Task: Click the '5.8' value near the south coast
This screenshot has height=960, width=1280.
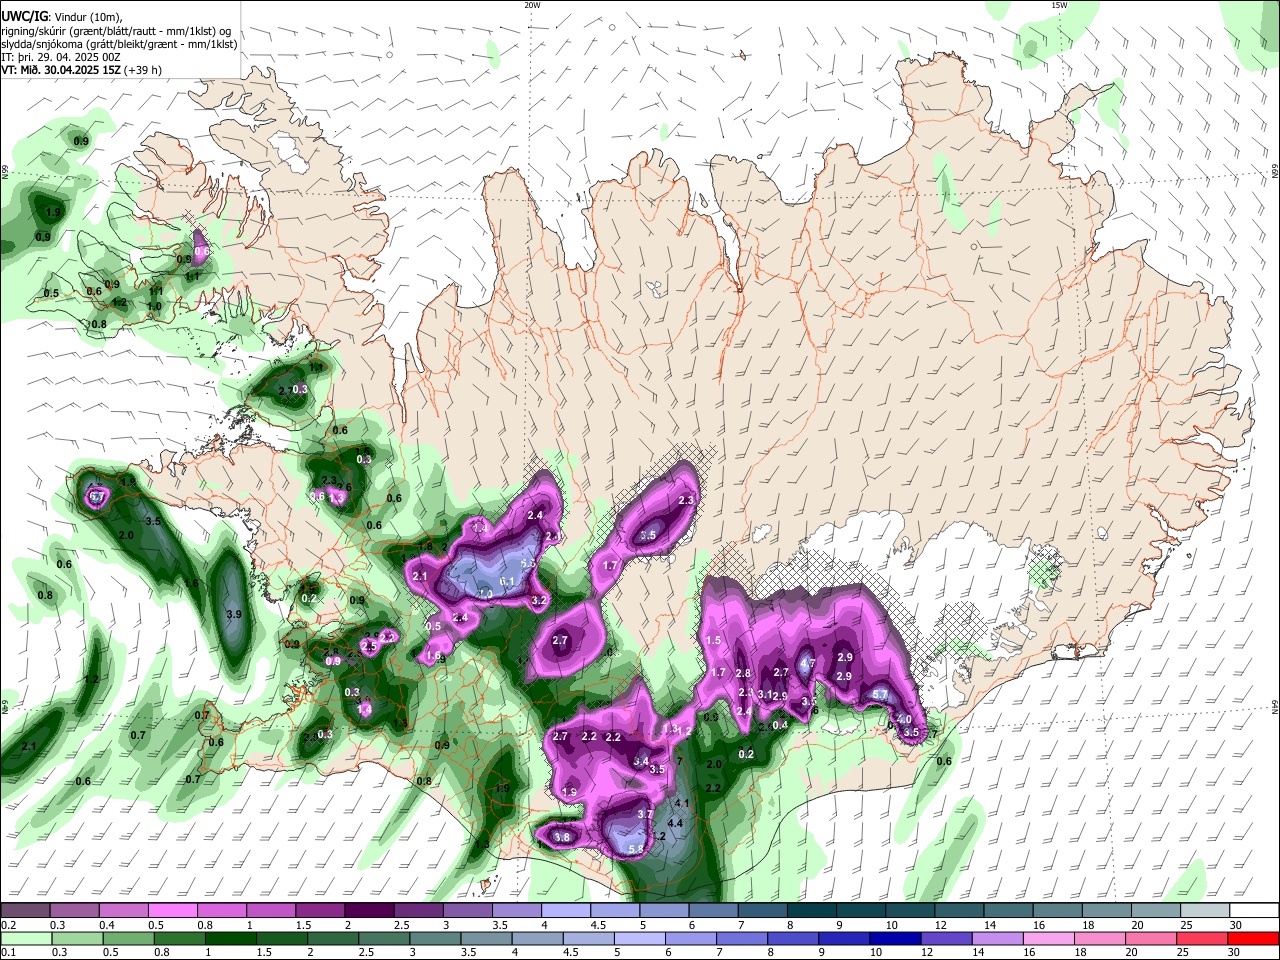Action: 635,849
